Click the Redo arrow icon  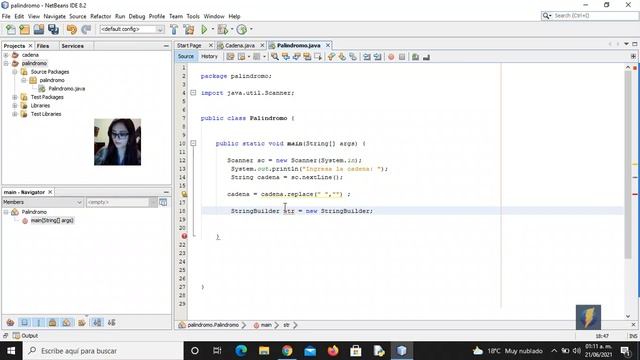point(86,29)
